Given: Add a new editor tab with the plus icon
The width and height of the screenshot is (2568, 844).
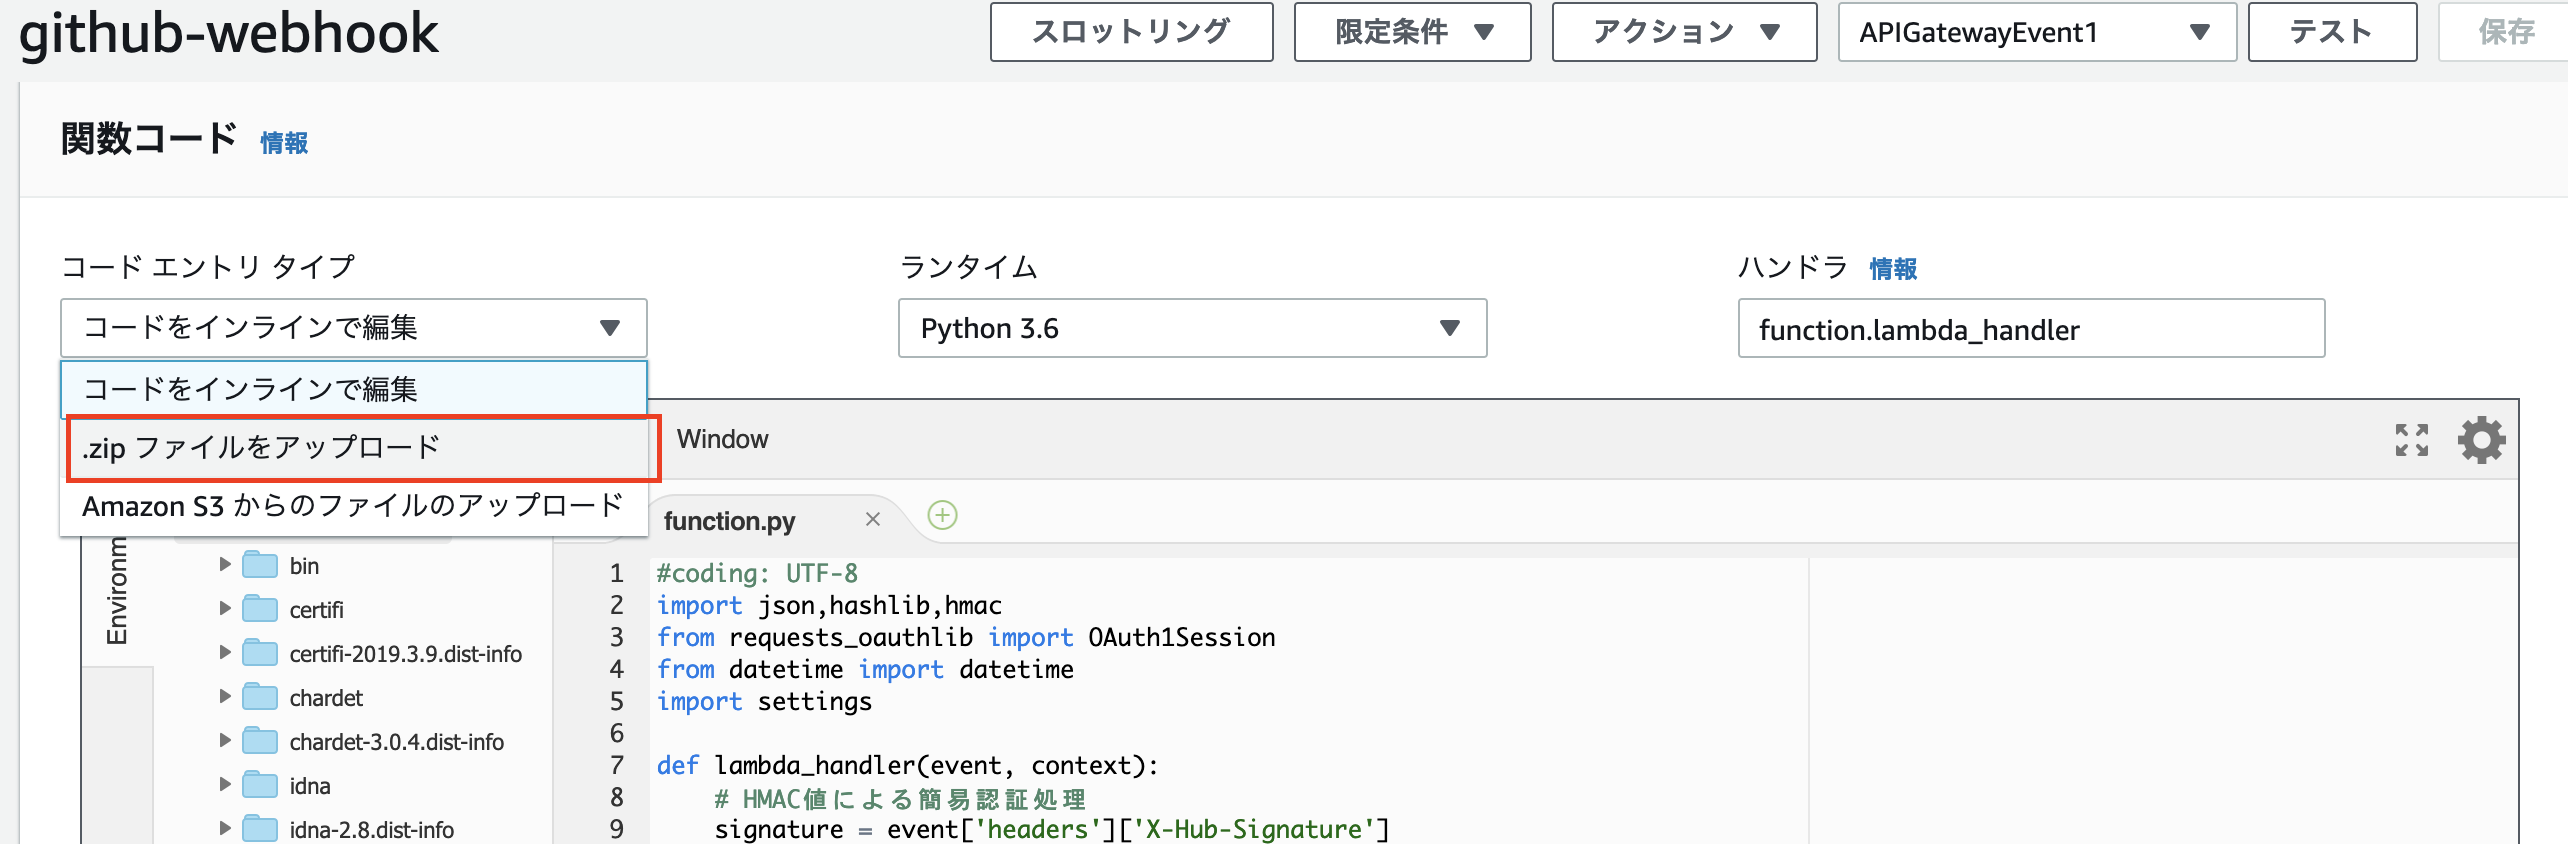Looking at the screenshot, I should (942, 515).
